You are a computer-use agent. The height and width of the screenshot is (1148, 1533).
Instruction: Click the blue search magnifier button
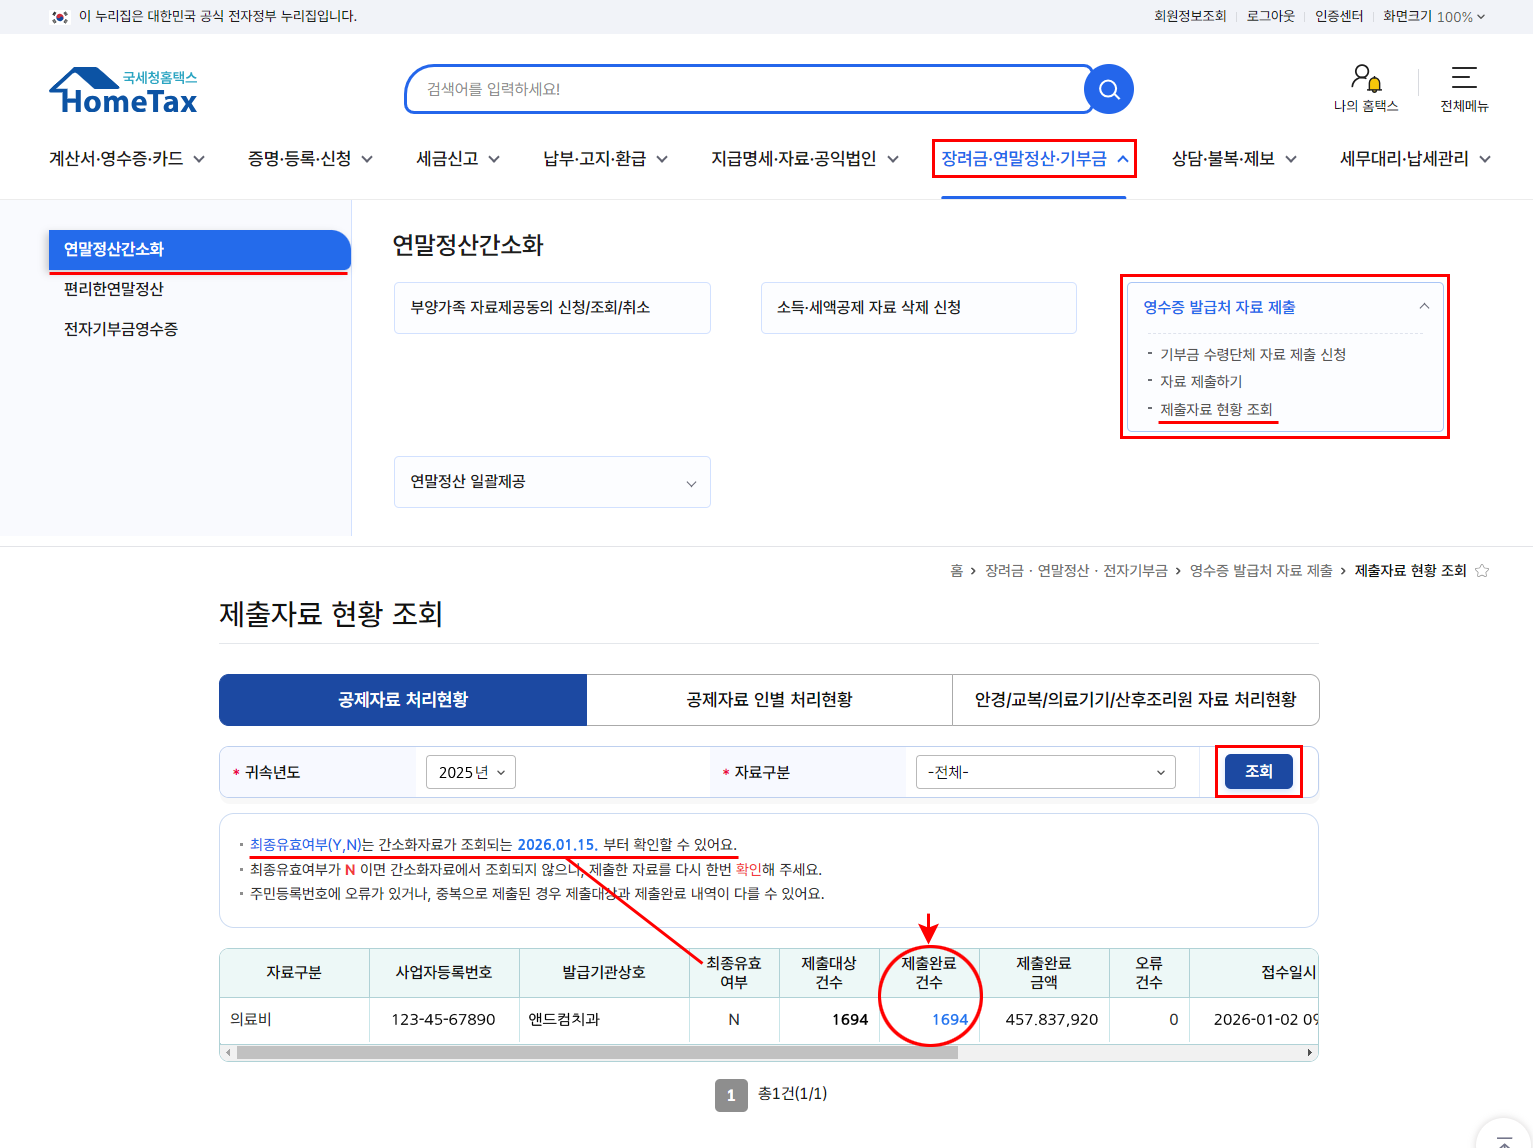point(1108,89)
